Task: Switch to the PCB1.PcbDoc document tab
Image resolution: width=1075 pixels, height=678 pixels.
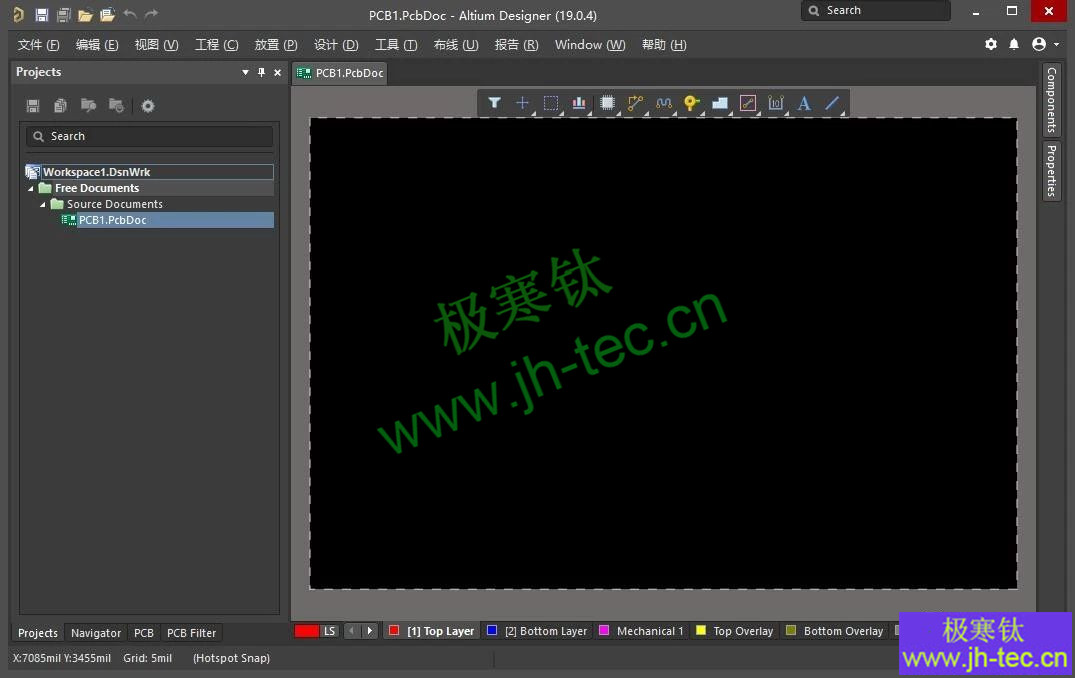Action: click(x=340, y=73)
